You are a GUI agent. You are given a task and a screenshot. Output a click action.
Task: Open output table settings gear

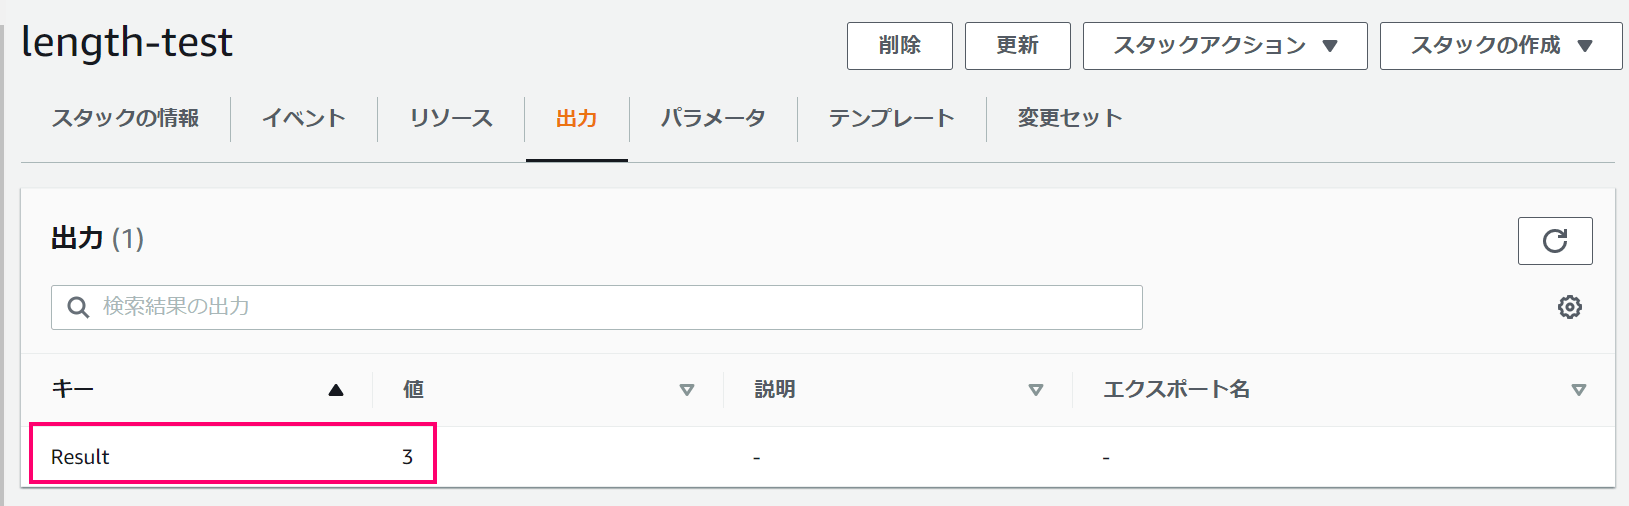coord(1570,307)
